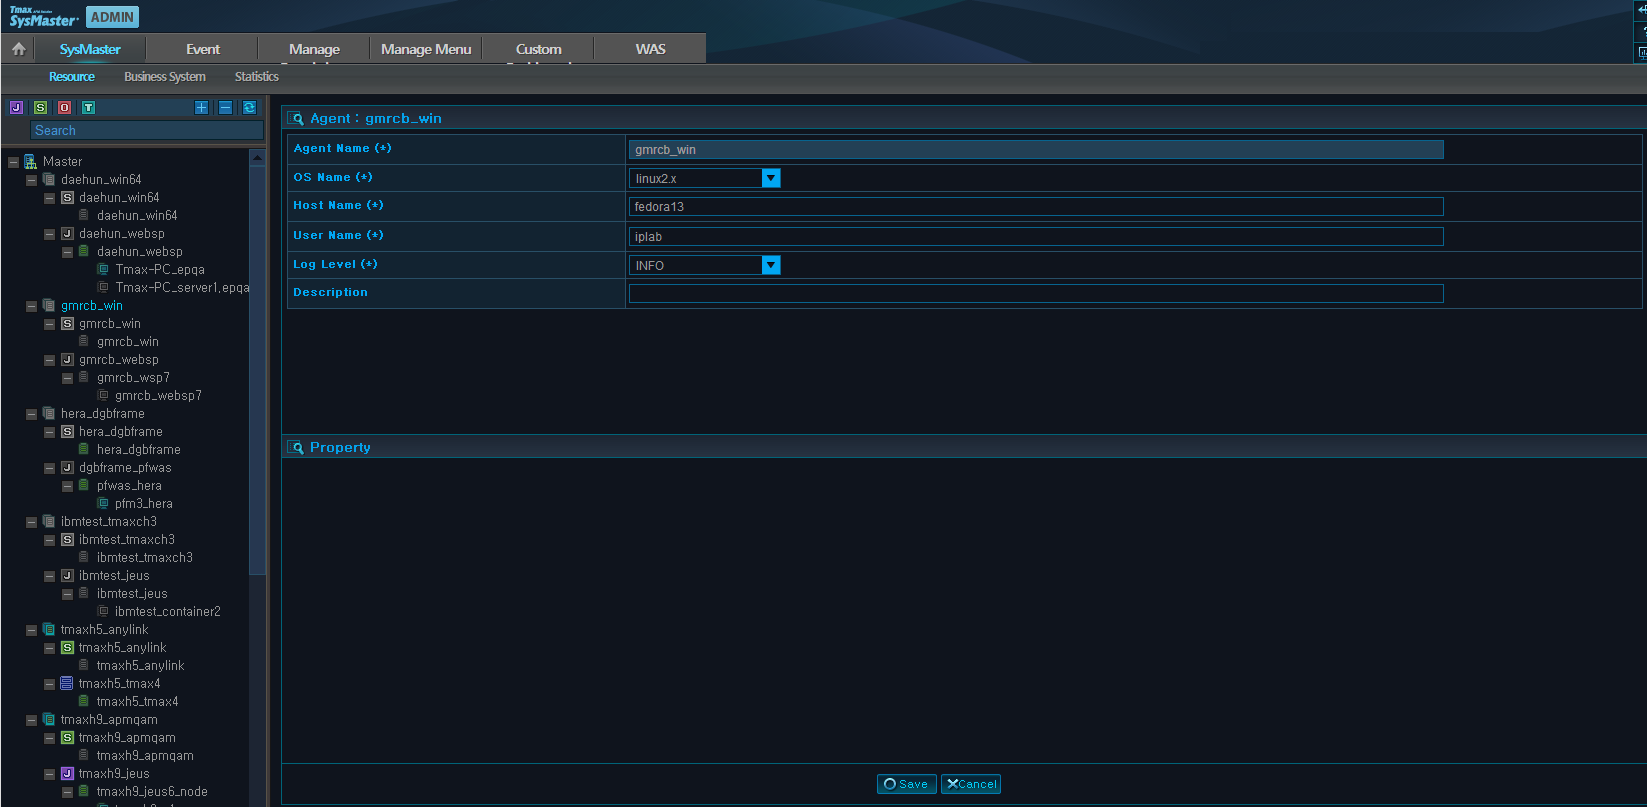Click the tree scrollbar up arrow
This screenshot has height=807, width=1647.
coord(257,157)
